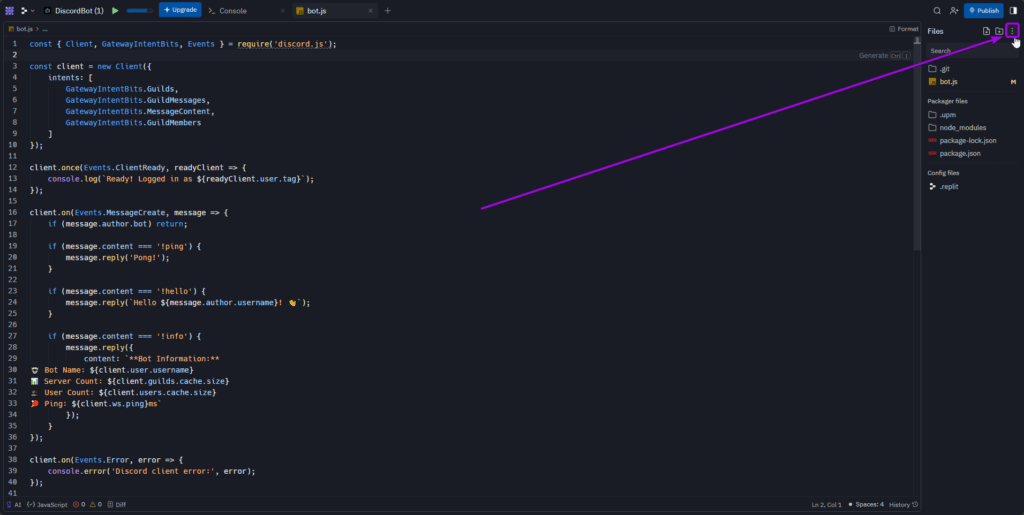Click the Publish button
The height and width of the screenshot is (515, 1024).
pyautogui.click(x=983, y=10)
